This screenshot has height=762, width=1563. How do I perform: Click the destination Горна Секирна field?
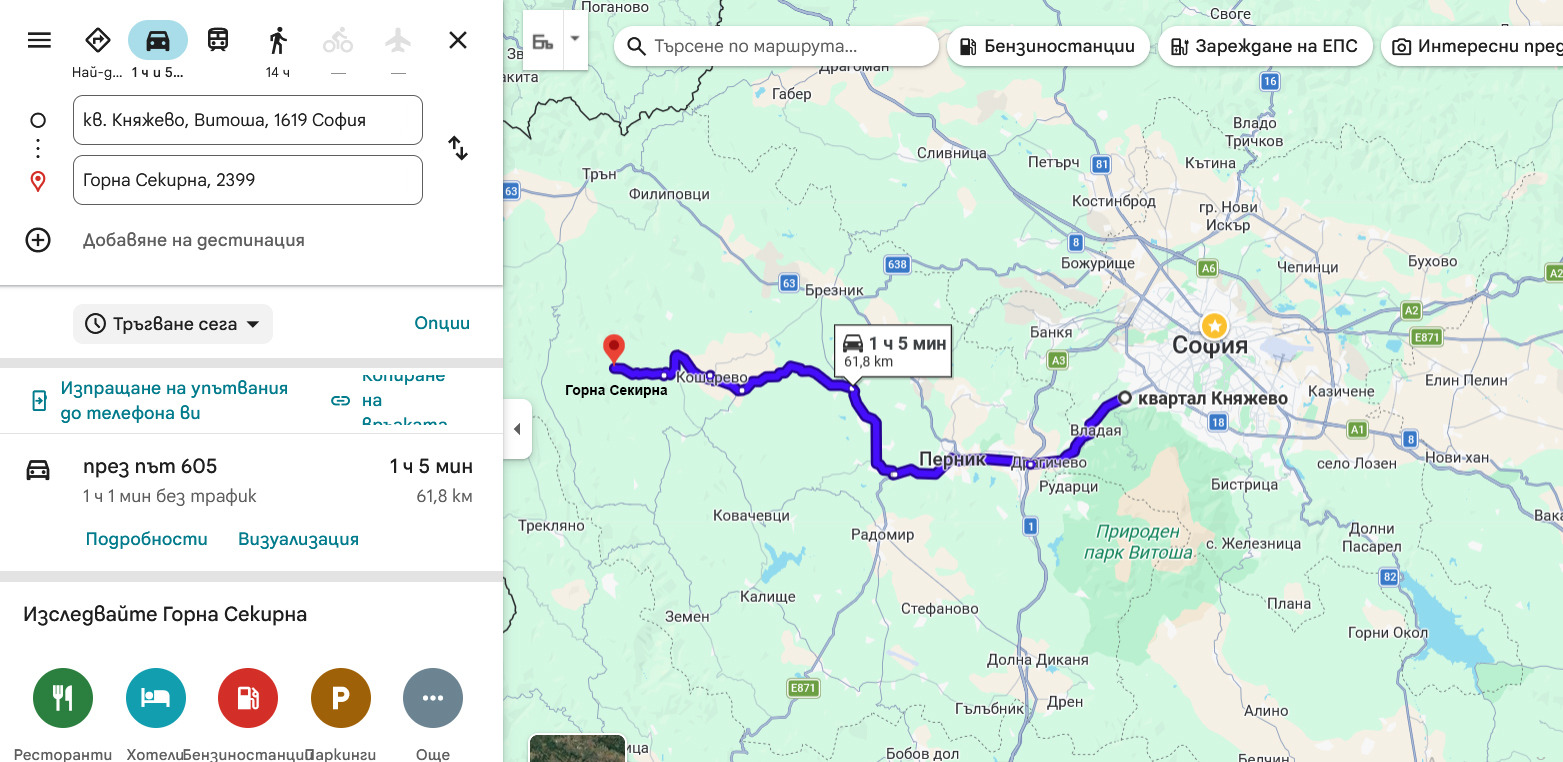click(248, 180)
